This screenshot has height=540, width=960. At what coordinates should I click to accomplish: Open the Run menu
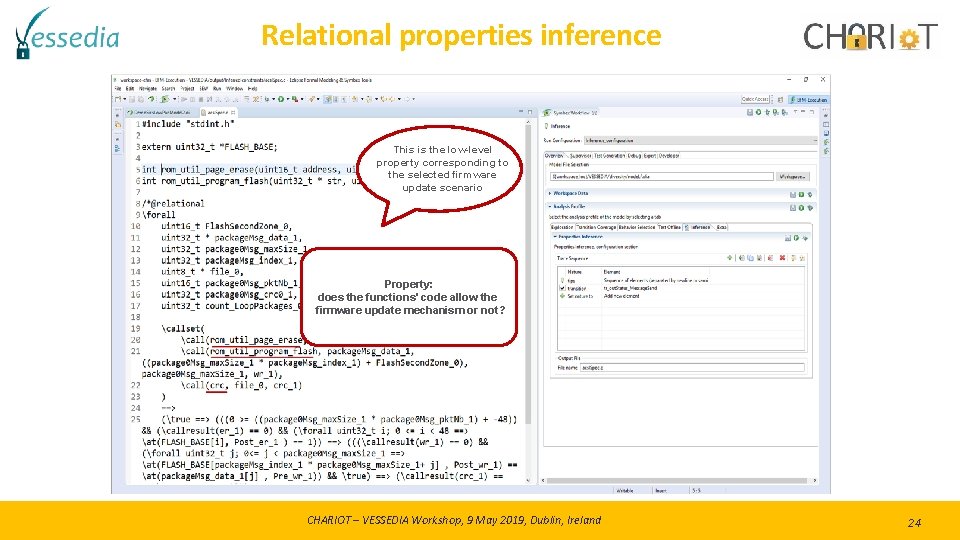(x=217, y=89)
